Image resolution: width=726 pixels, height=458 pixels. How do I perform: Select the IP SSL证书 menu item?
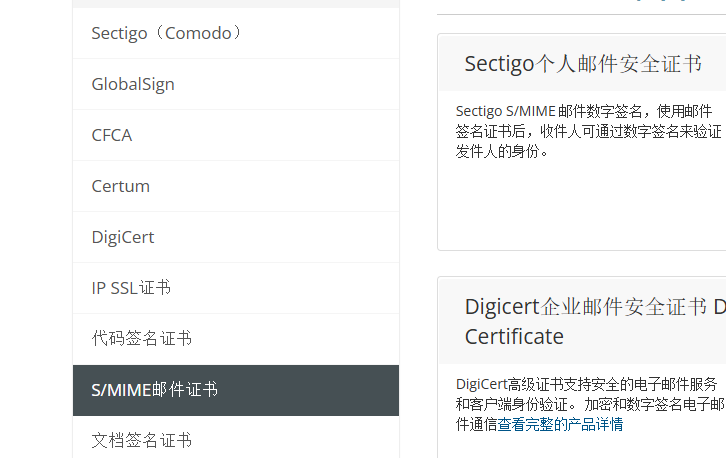(236, 288)
